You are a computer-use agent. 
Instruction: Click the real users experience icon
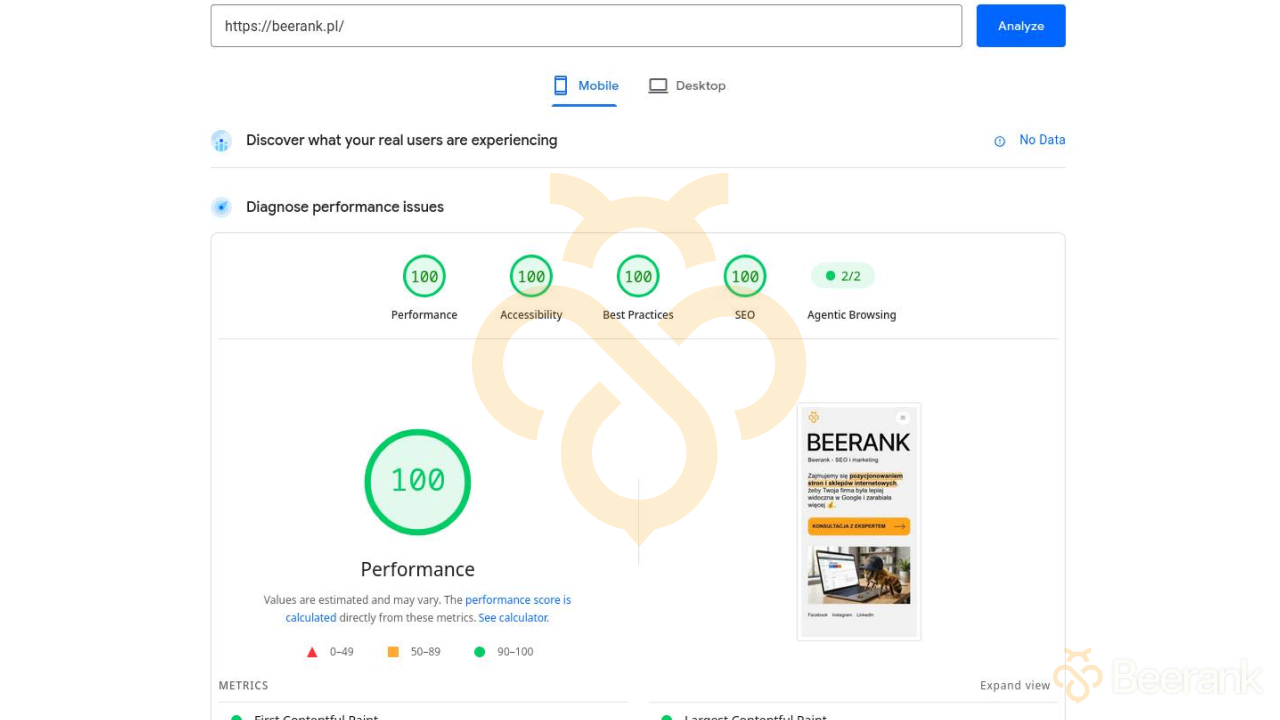point(221,141)
